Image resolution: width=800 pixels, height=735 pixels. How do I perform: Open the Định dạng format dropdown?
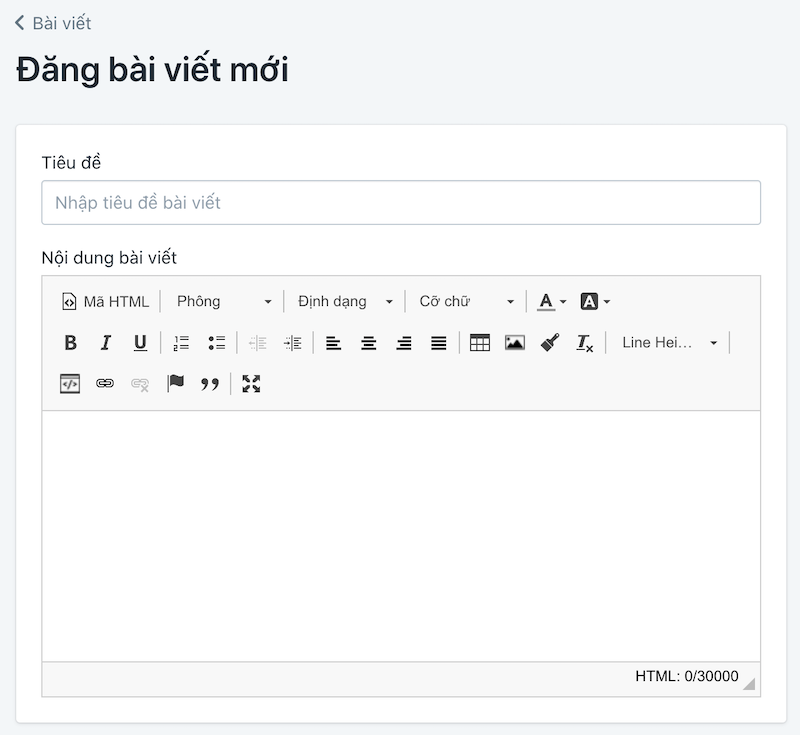click(x=344, y=300)
